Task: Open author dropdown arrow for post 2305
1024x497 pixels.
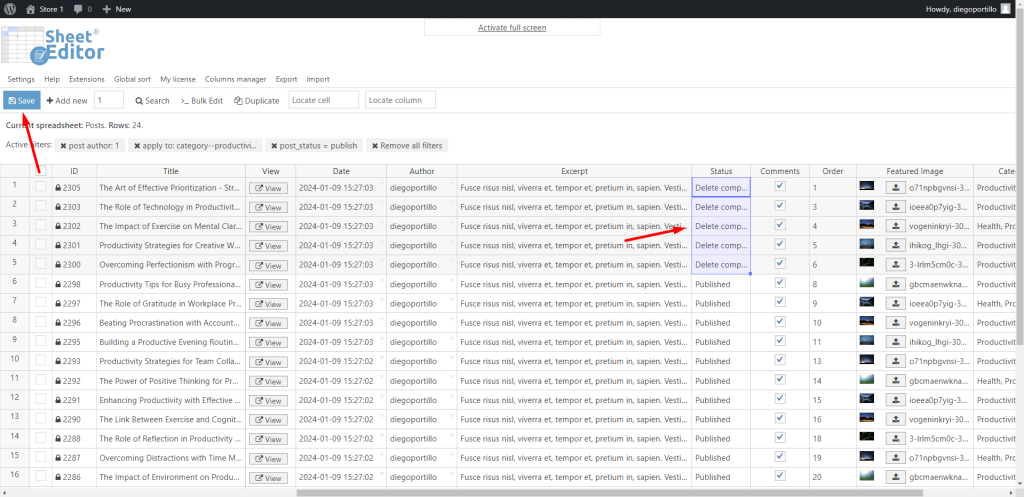Action: point(451,184)
